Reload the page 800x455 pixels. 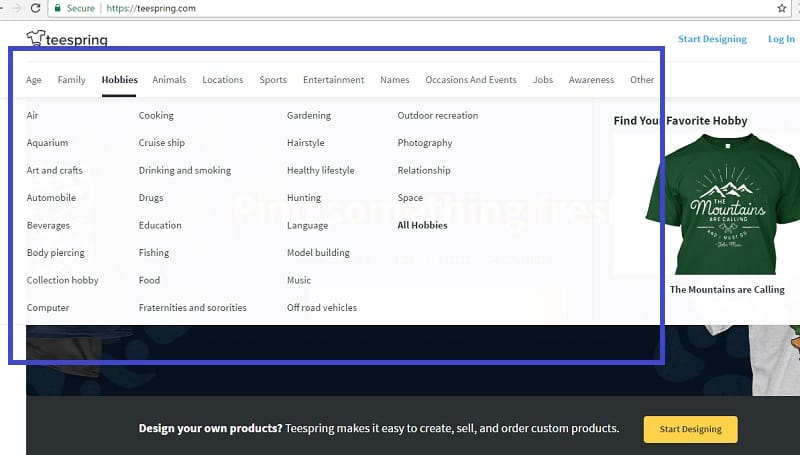tap(35, 8)
